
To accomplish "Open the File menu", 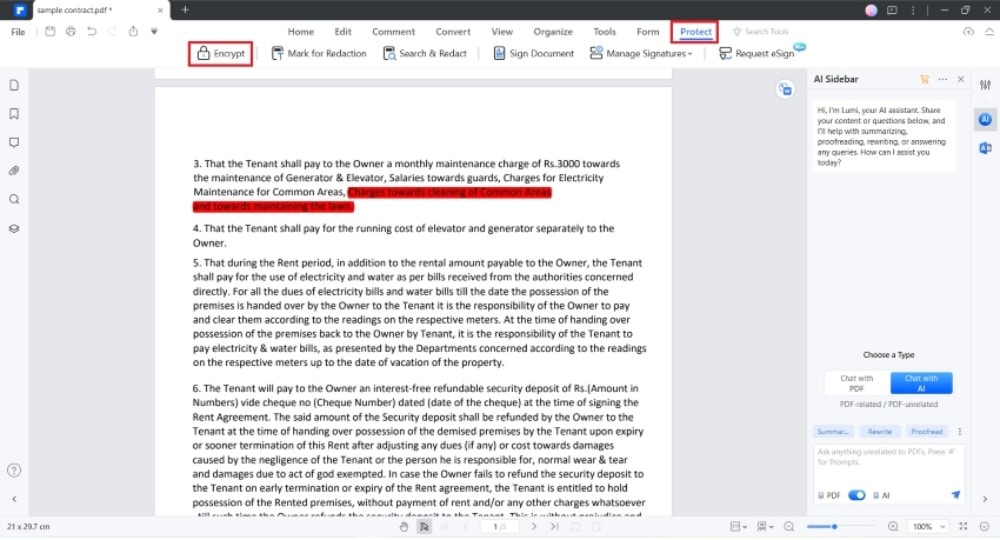I will click(18, 32).
